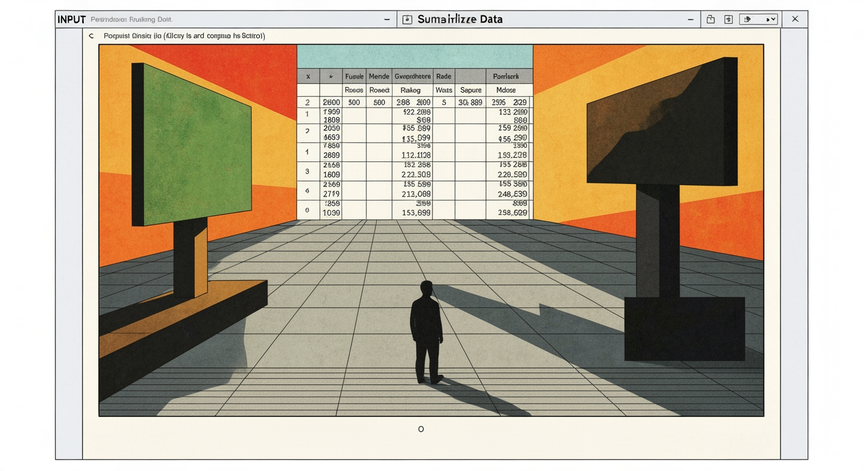Click the Rosos subheader cell
864x471 pixels.
(x=354, y=90)
